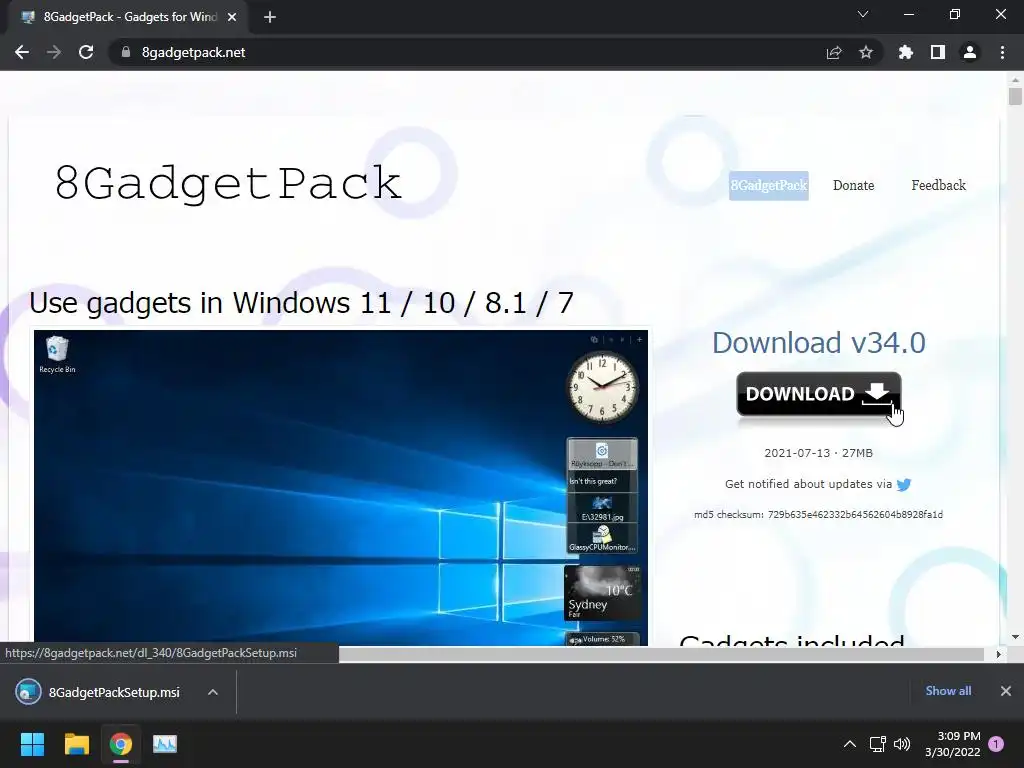Click the volume speaker tray icon
The height and width of the screenshot is (768, 1024).
pyautogui.click(x=902, y=744)
